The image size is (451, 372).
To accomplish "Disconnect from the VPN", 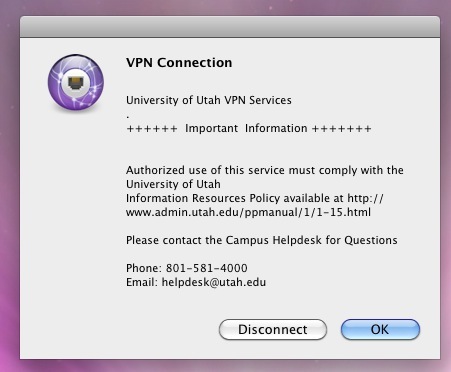I will click(273, 329).
